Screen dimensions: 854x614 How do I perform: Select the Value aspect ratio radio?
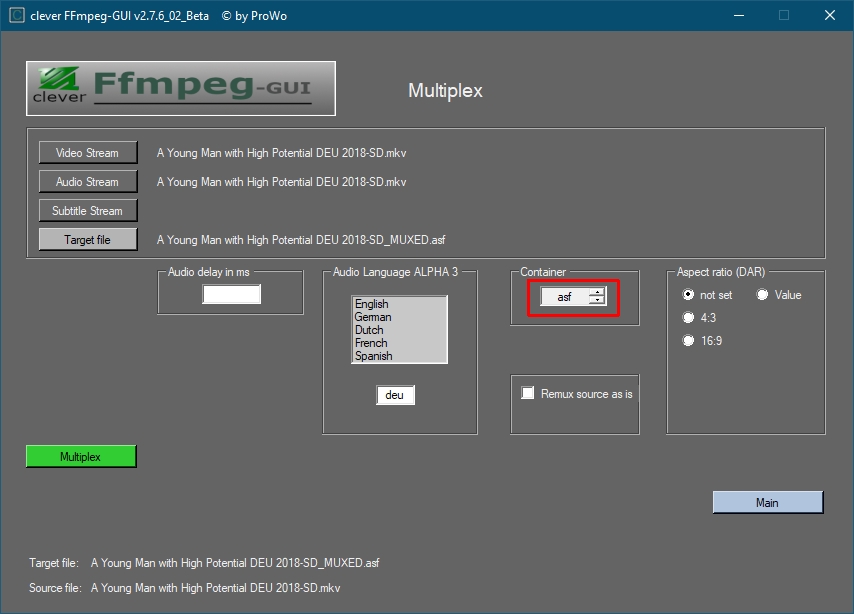(x=762, y=295)
